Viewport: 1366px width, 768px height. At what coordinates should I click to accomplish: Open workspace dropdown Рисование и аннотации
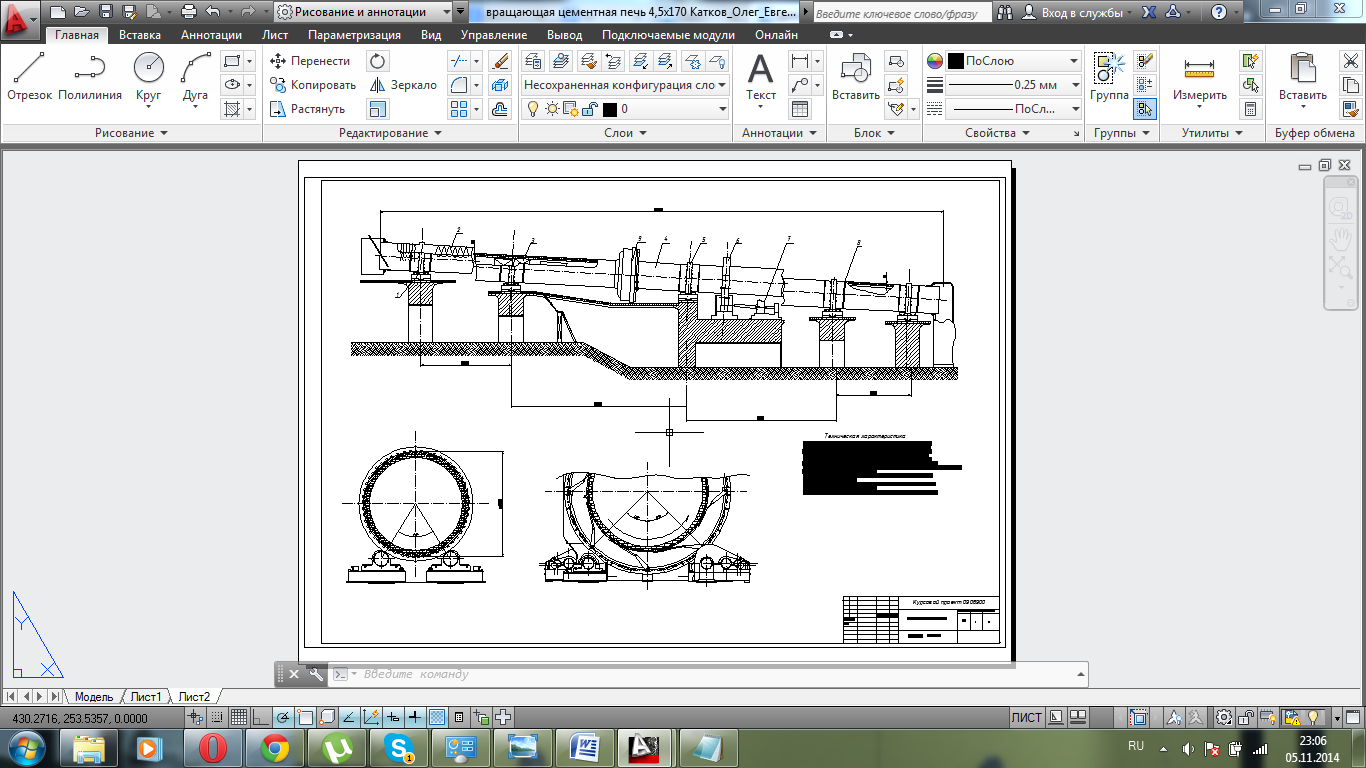pos(363,13)
